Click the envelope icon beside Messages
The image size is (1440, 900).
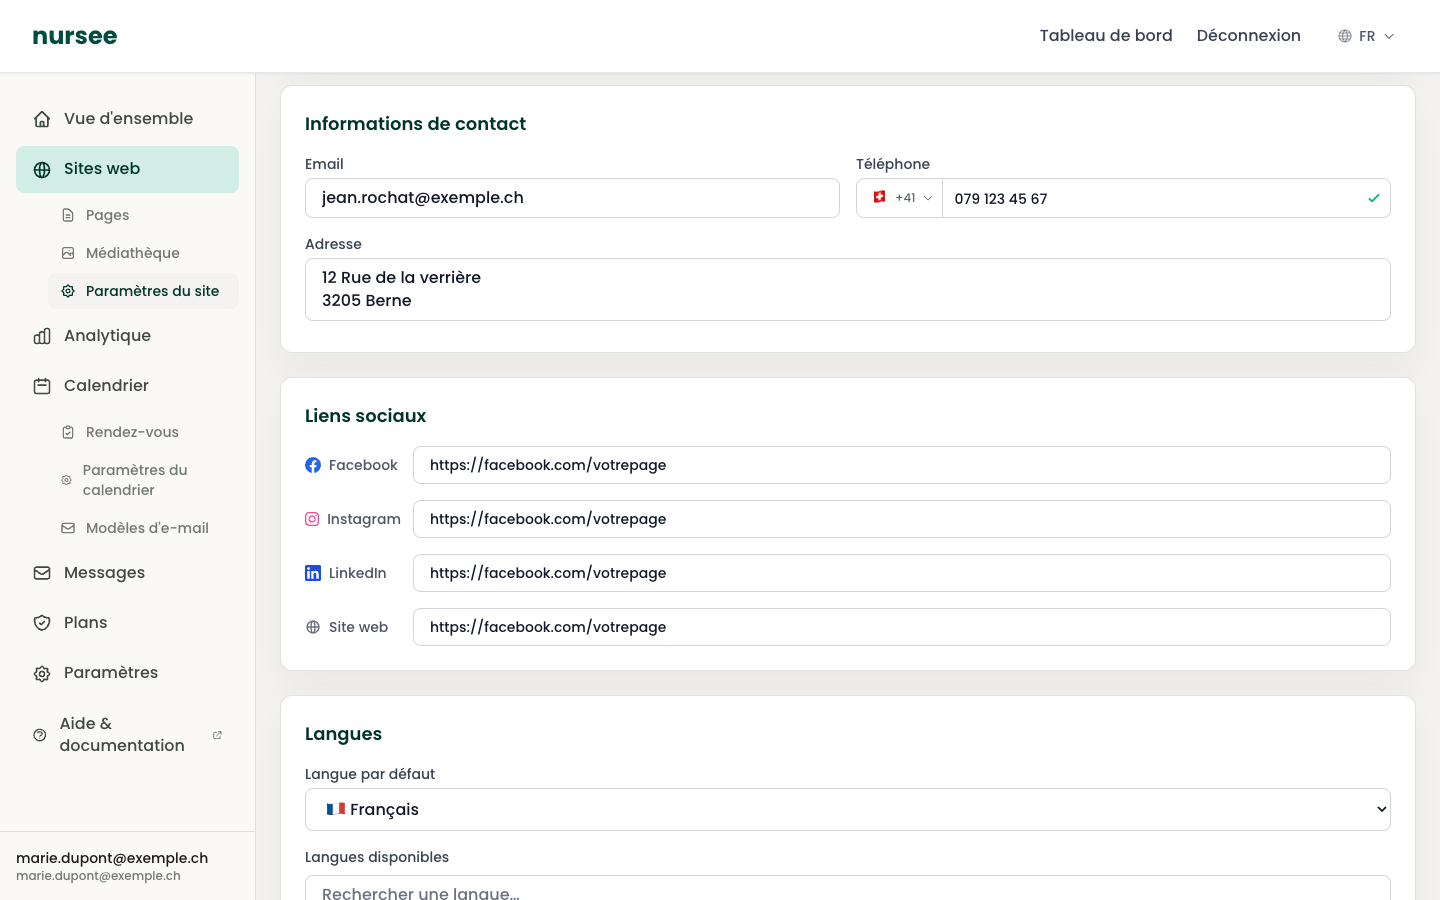(42, 573)
